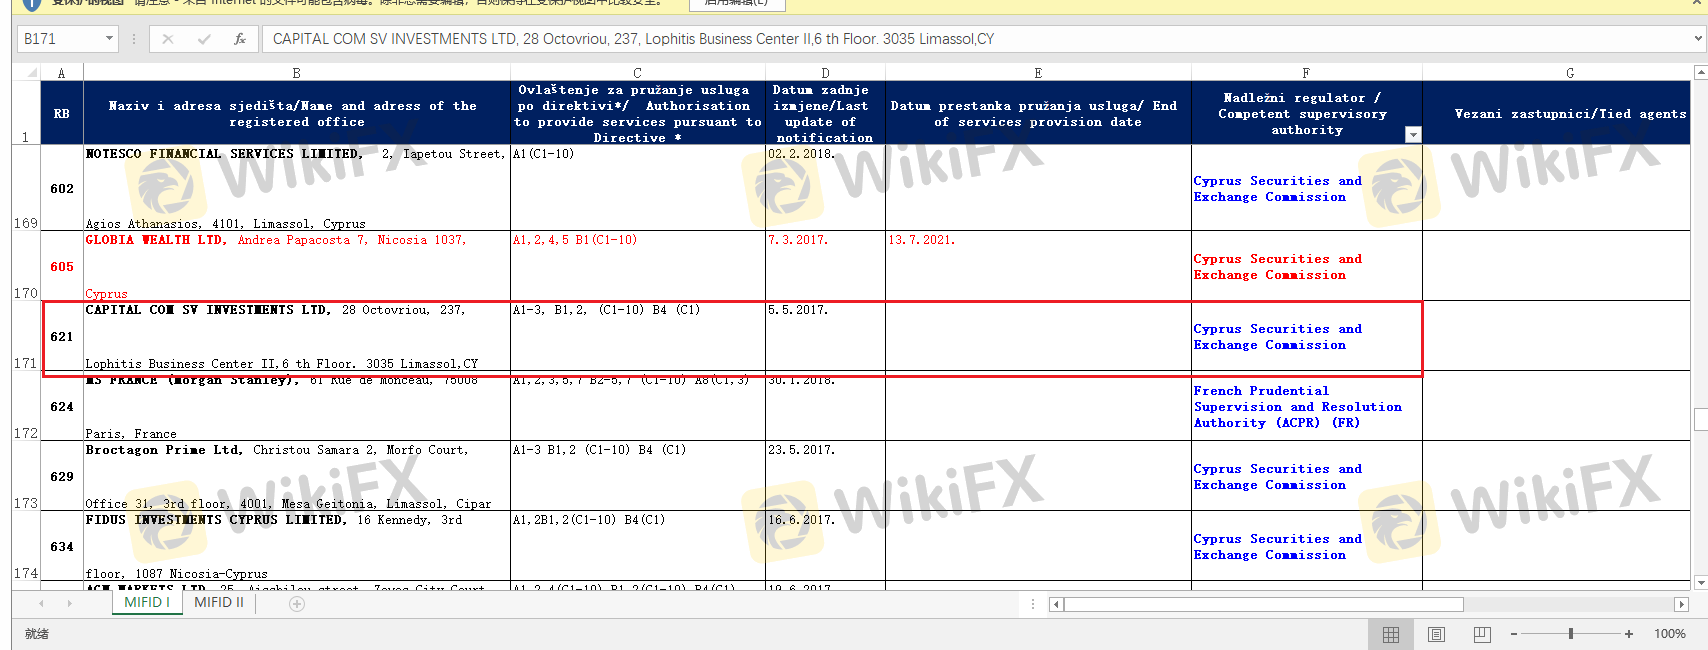Add a new sheet with plus icon
This screenshot has height=650, width=1708.
click(297, 603)
